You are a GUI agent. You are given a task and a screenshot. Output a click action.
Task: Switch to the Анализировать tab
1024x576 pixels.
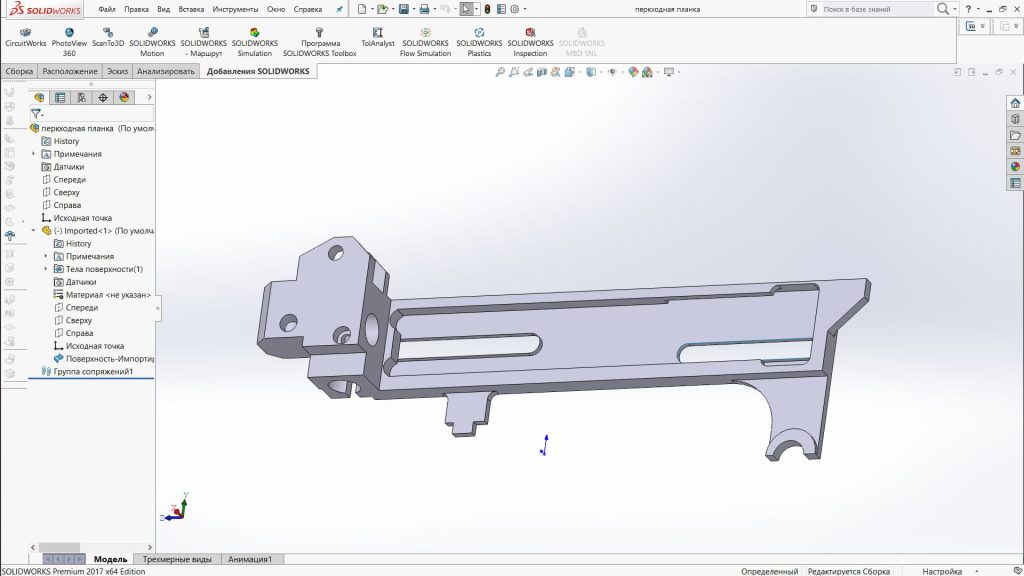166,71
